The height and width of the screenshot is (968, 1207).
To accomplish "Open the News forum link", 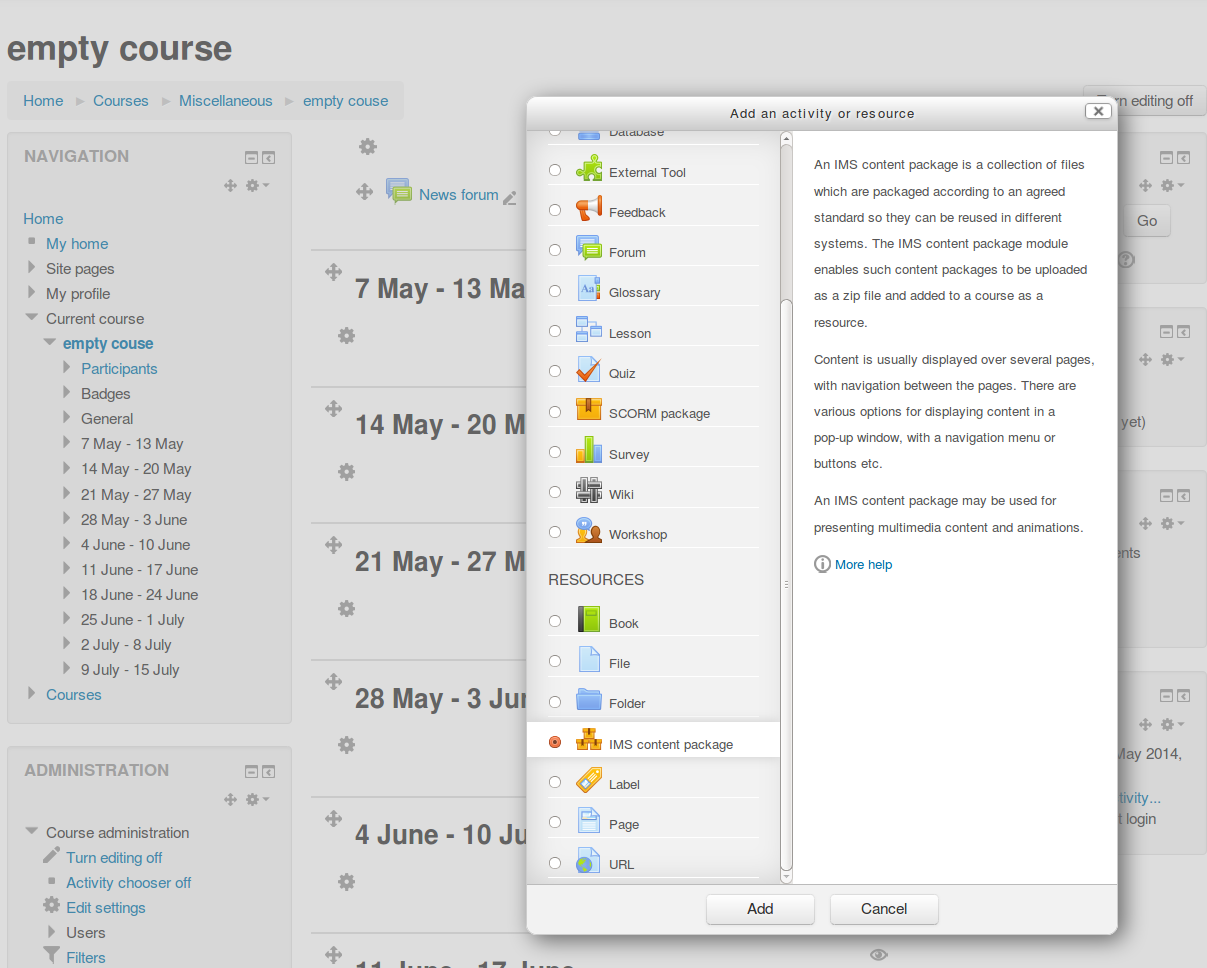I will (458, 195).
